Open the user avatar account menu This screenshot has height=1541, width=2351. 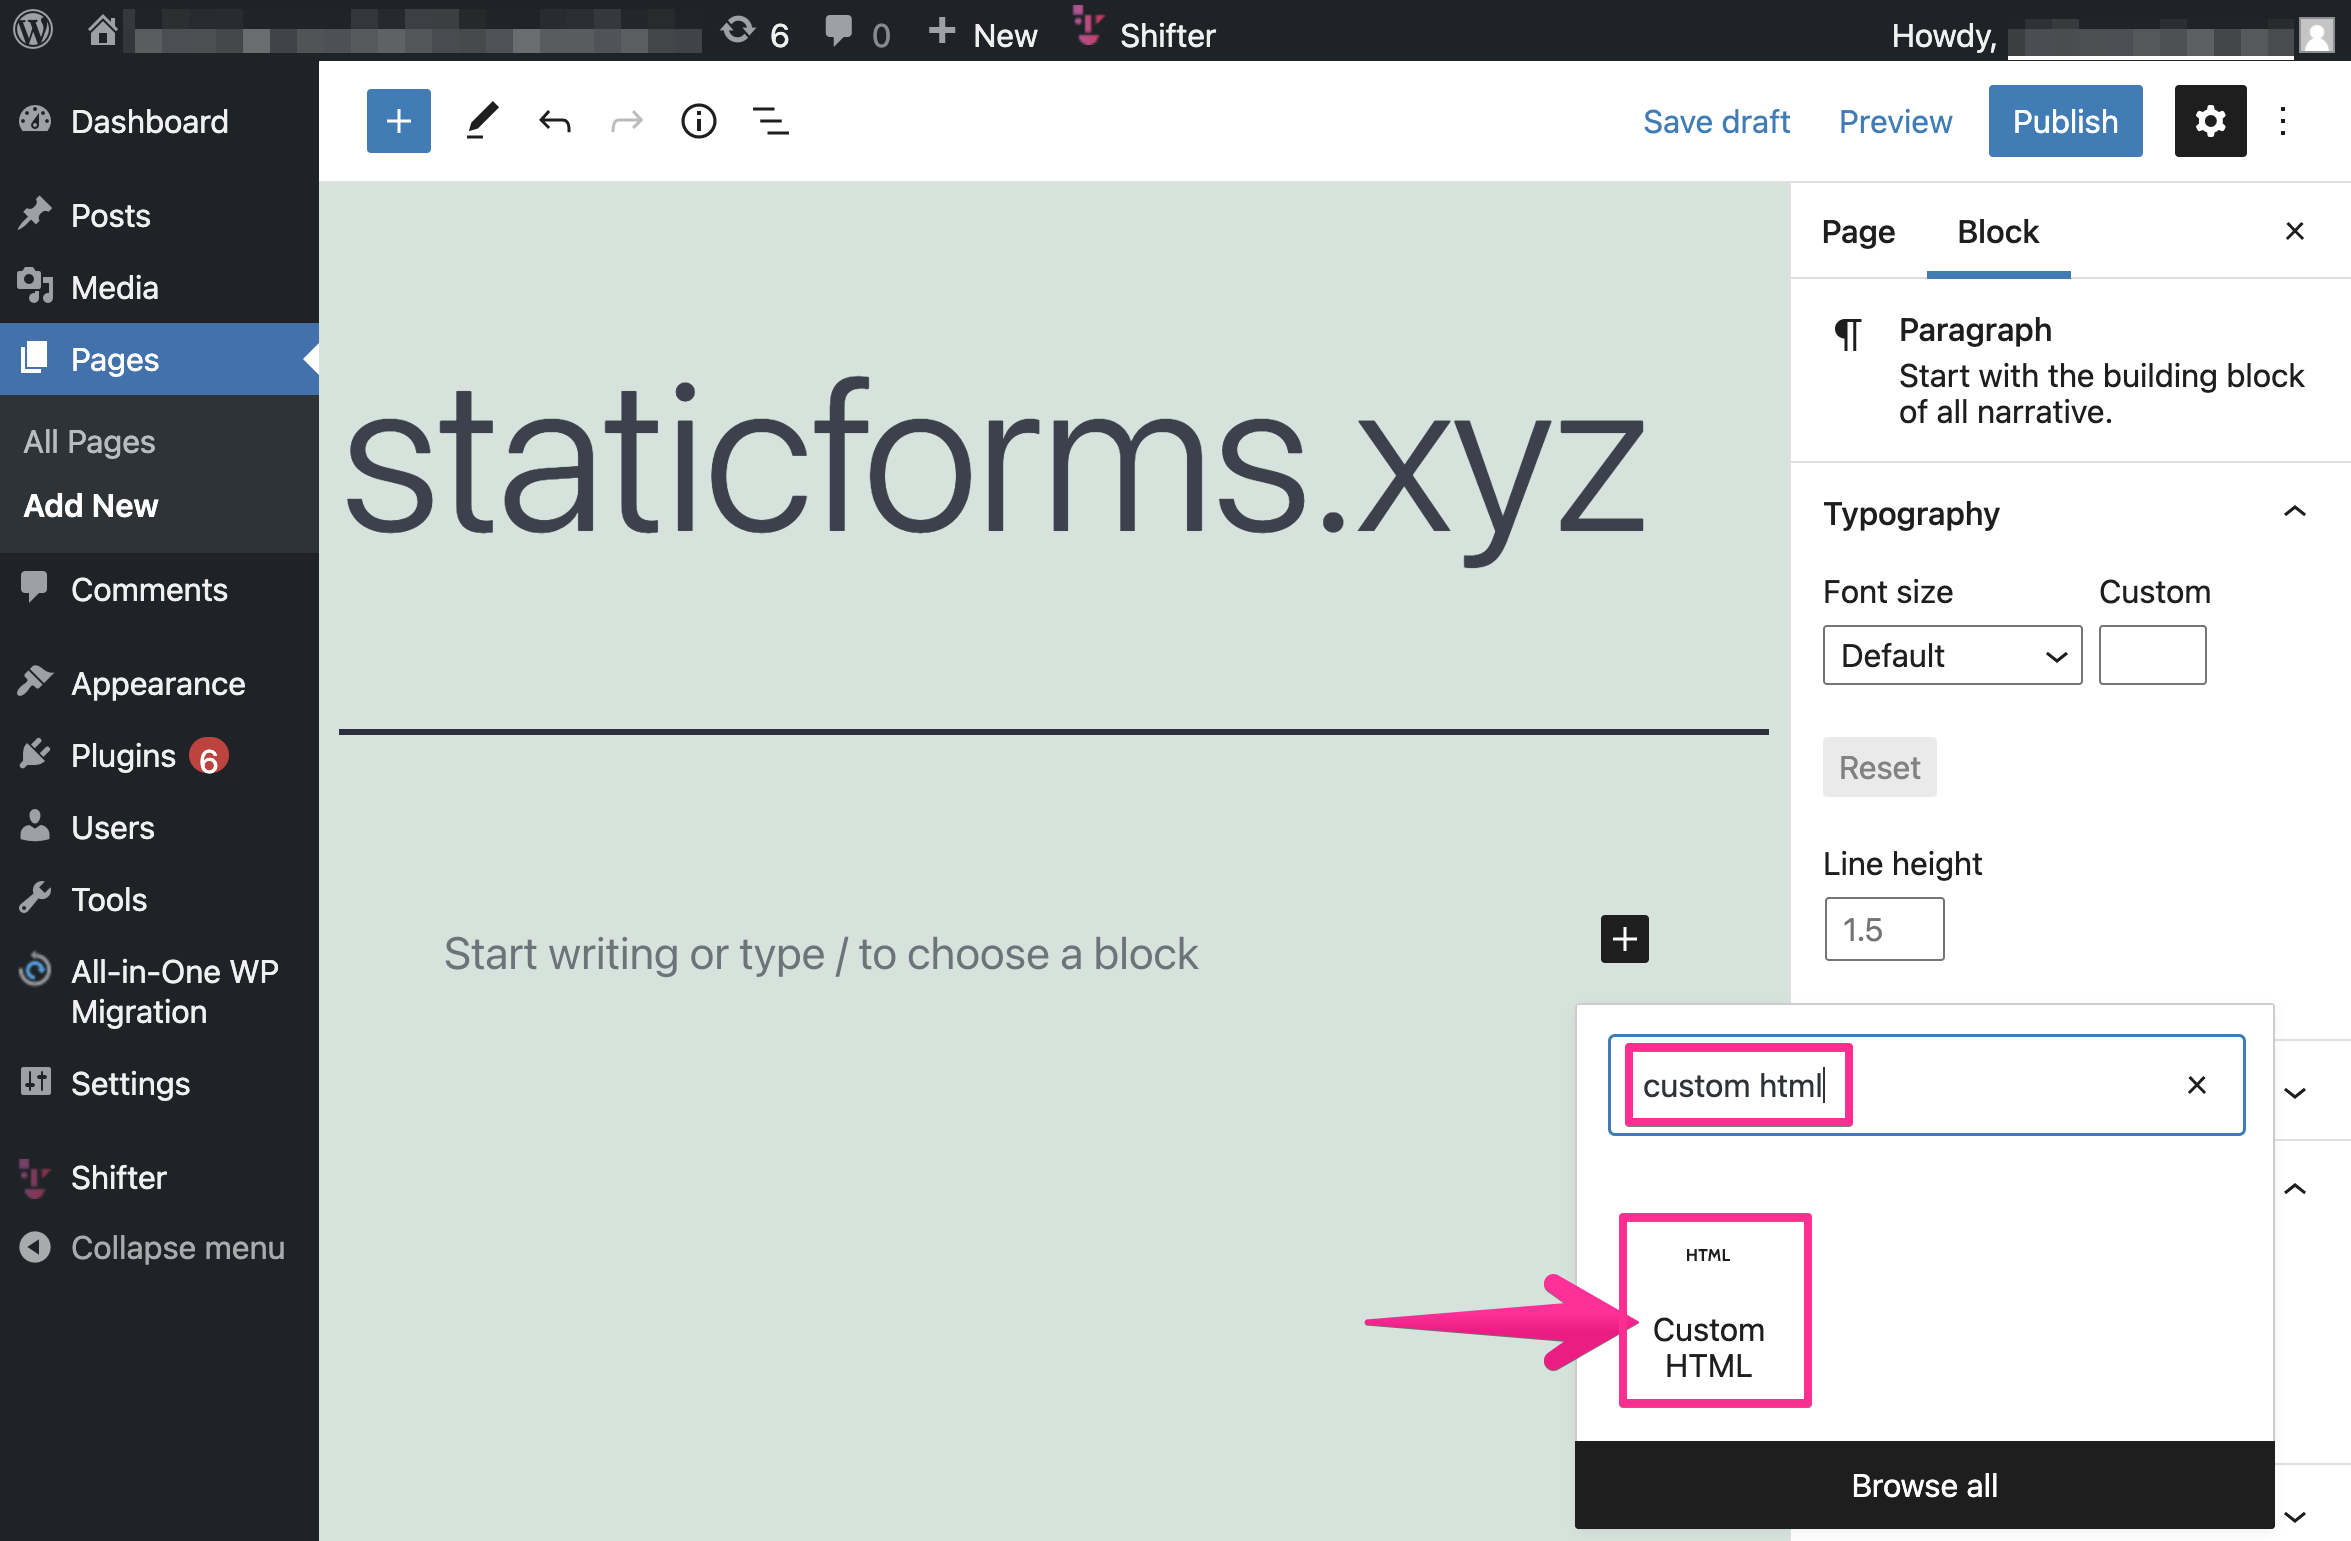click(x=2317, y=35)
